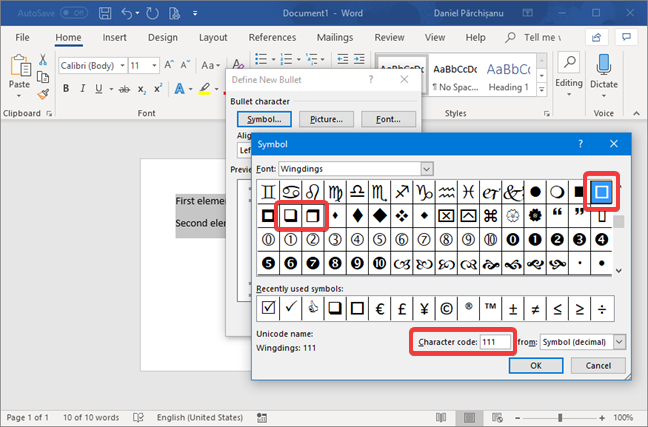Confirm the Symbol dialog with OK
Image resolution: width=648 pixels, height=427 pixels.
pos(536,365)
